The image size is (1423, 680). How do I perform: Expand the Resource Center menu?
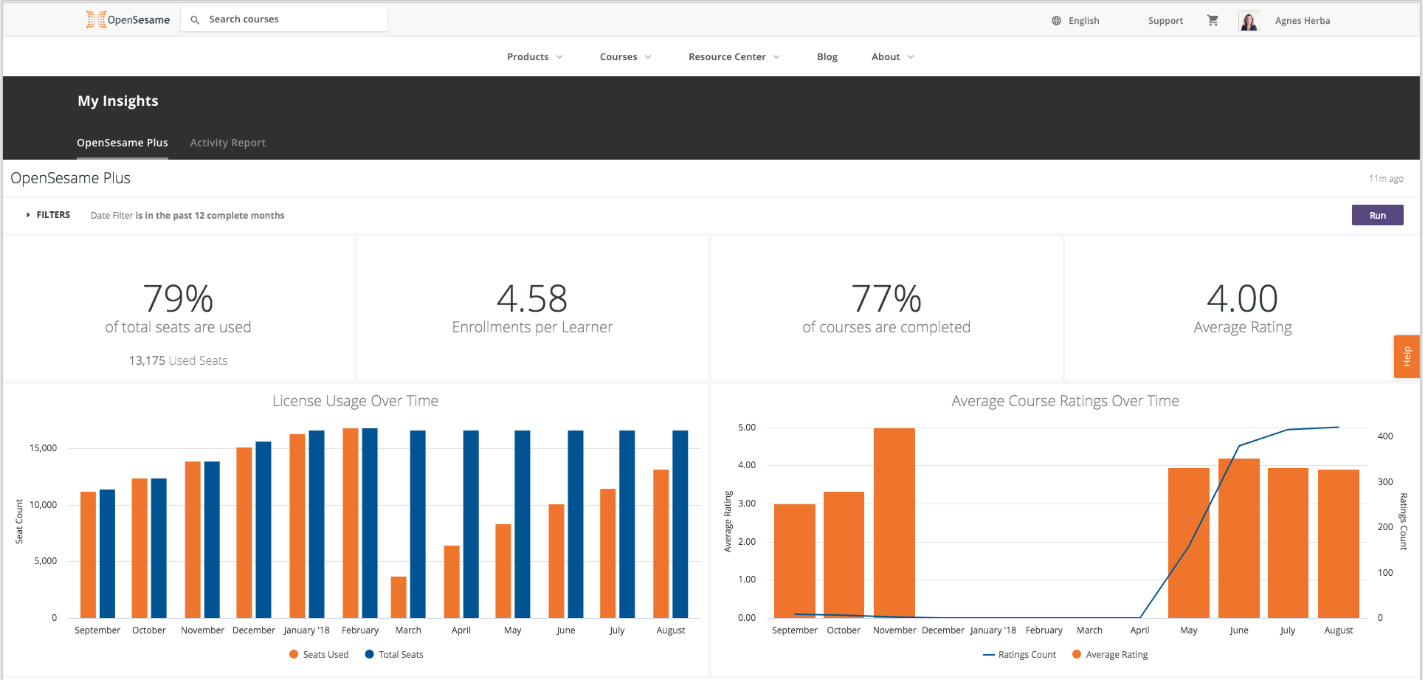(x=733, y=57)
